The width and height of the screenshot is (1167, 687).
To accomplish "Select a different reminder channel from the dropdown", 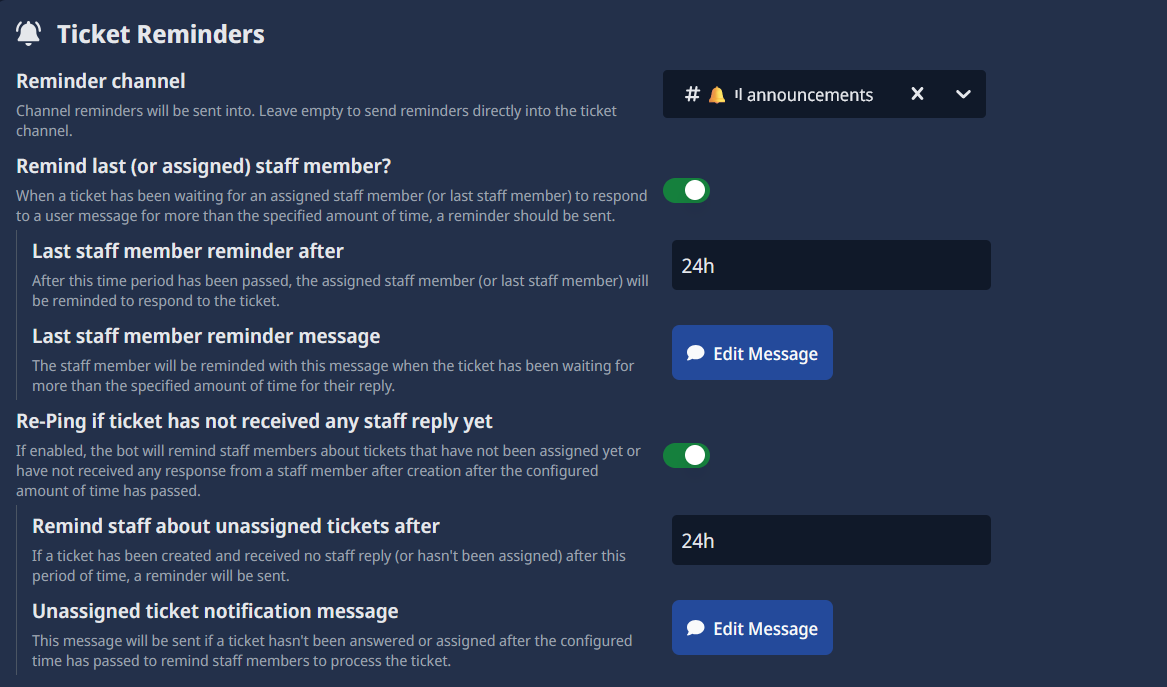I will (x=963, y=94).
